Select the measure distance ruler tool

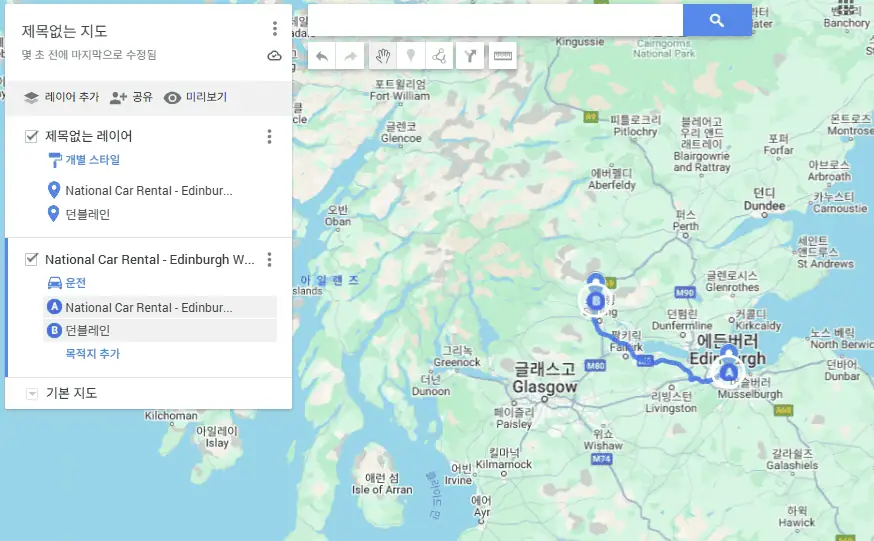(x=503, y=56)
